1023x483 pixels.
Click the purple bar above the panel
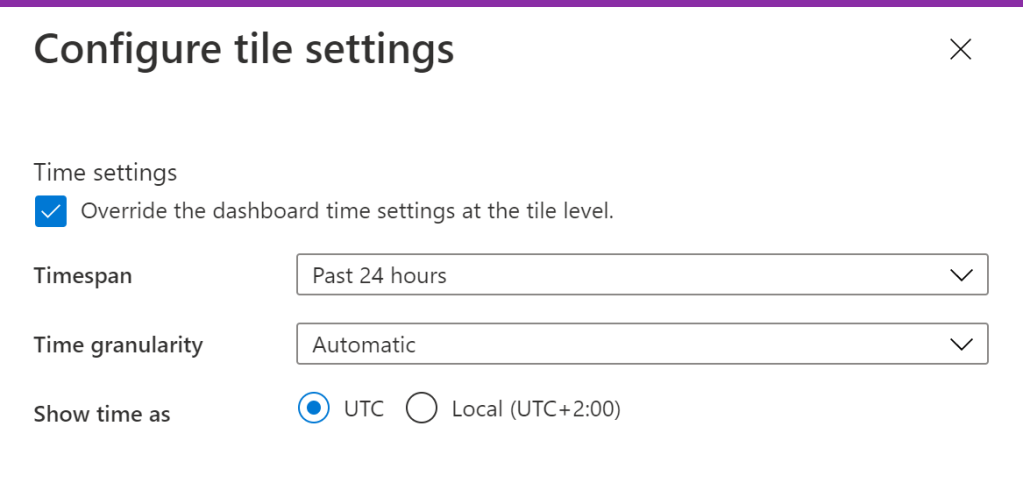(x=511, y=3)
